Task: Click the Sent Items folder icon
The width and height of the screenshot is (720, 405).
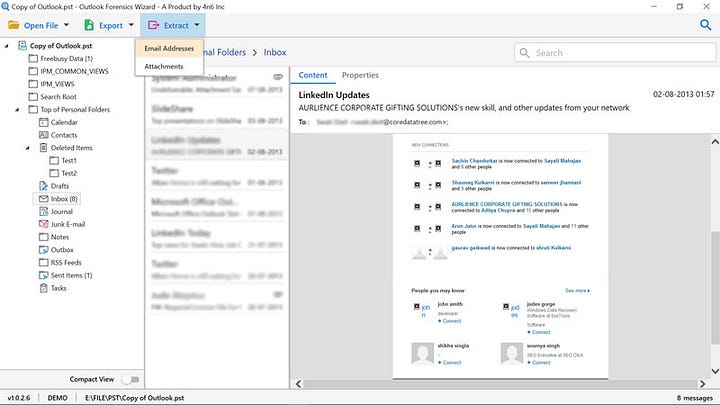Action: (x=44, y=276)
